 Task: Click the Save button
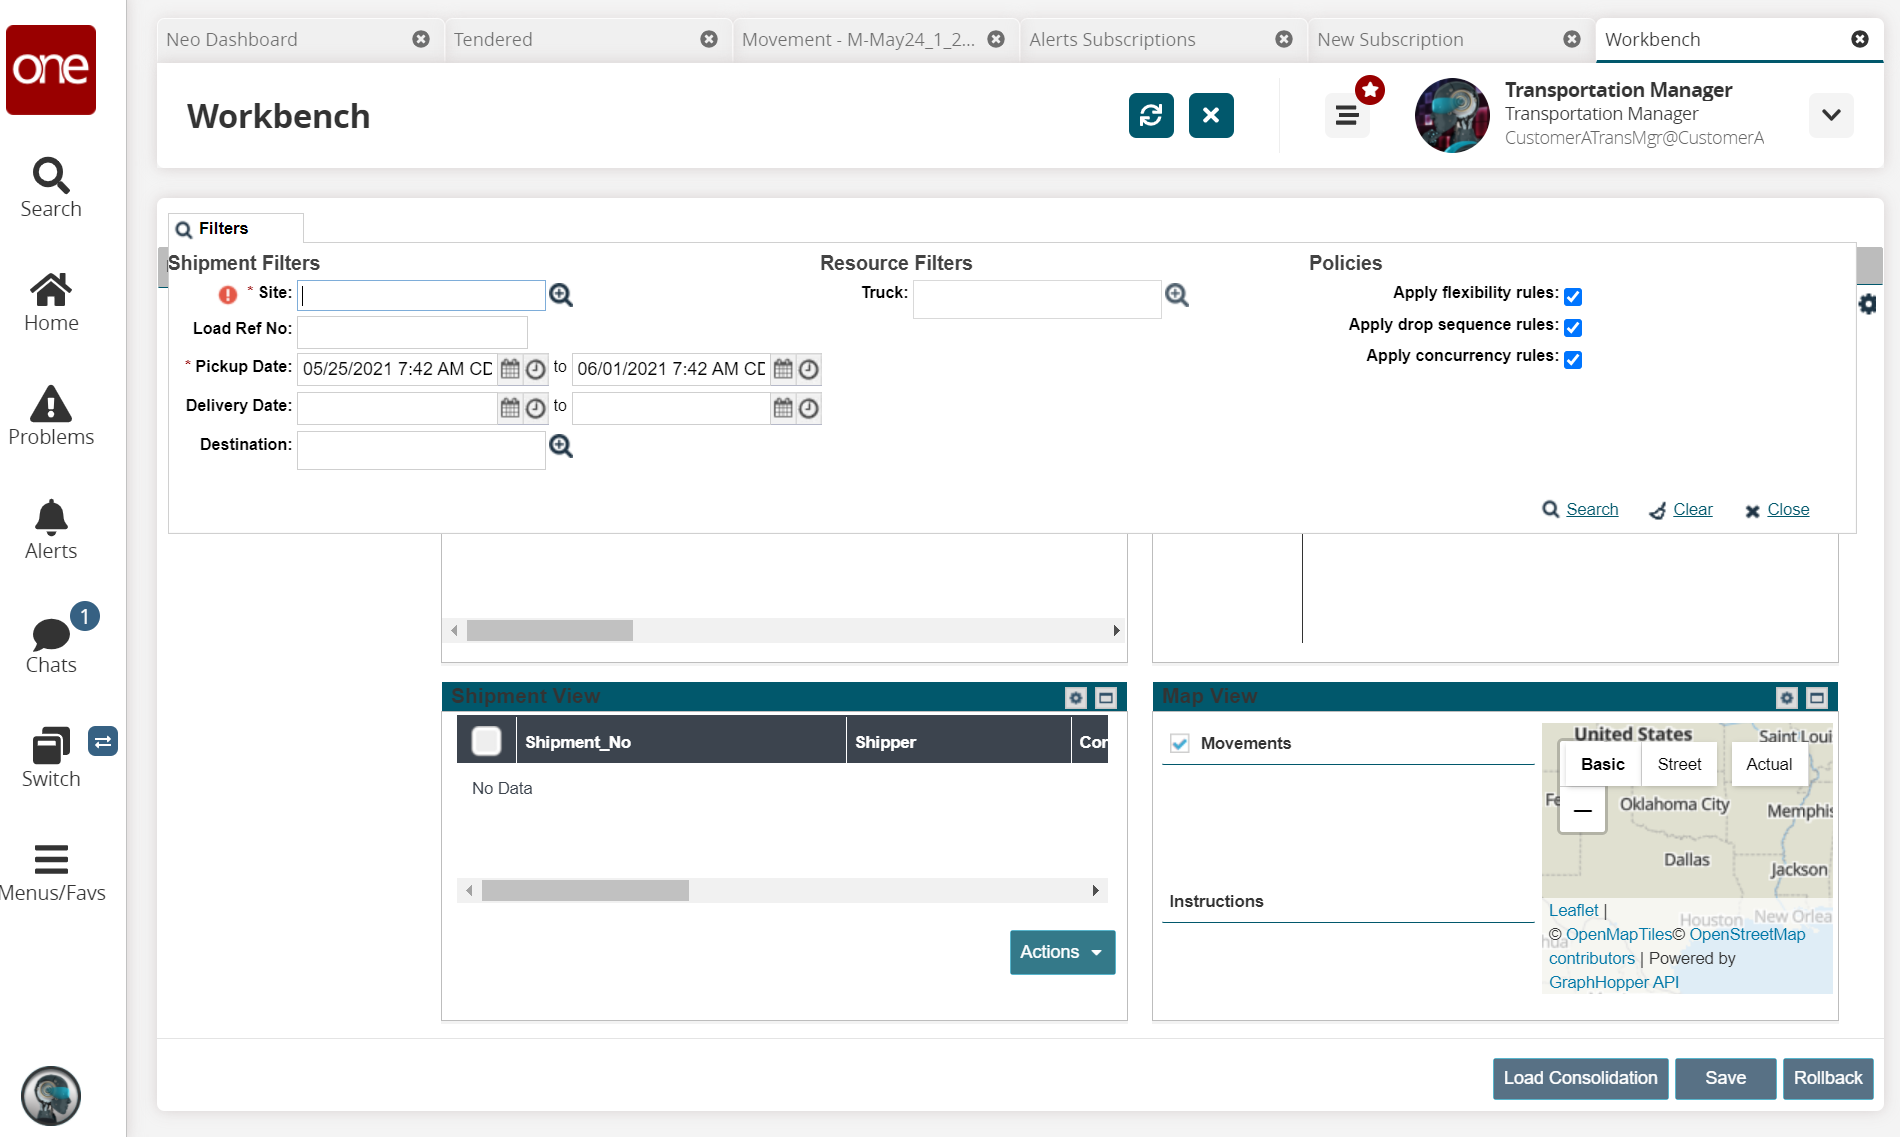tap(1726, 1078)
